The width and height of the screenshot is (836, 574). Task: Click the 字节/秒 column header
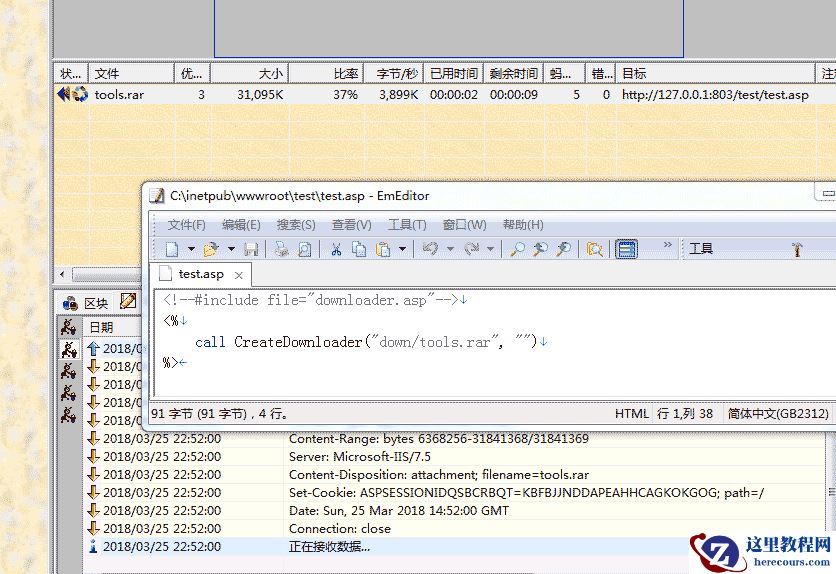point(394,74)
